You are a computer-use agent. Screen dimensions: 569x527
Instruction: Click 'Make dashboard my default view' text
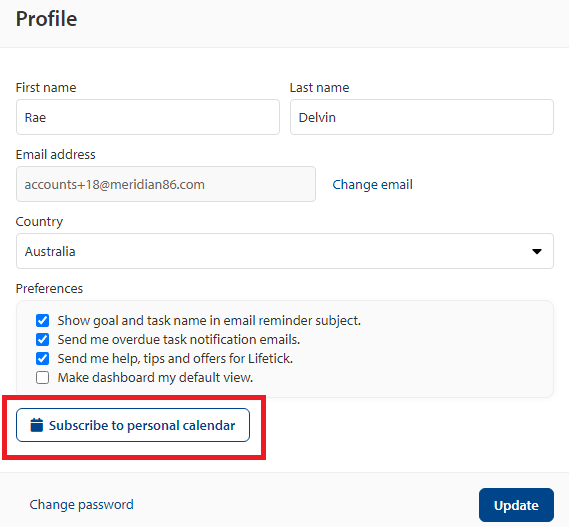coord(155,378)
